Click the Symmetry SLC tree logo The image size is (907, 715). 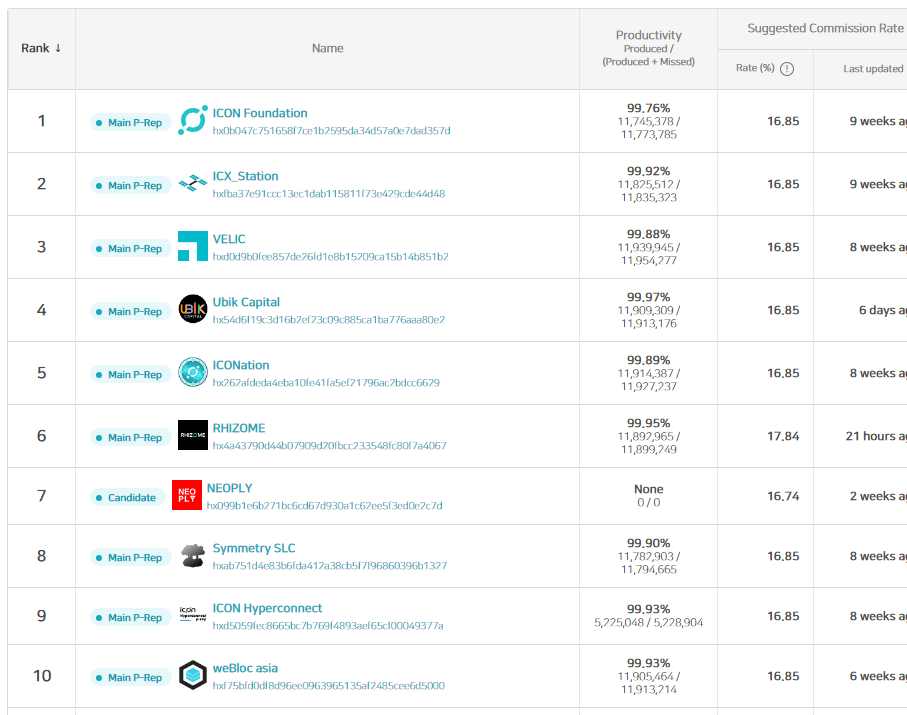193,555
